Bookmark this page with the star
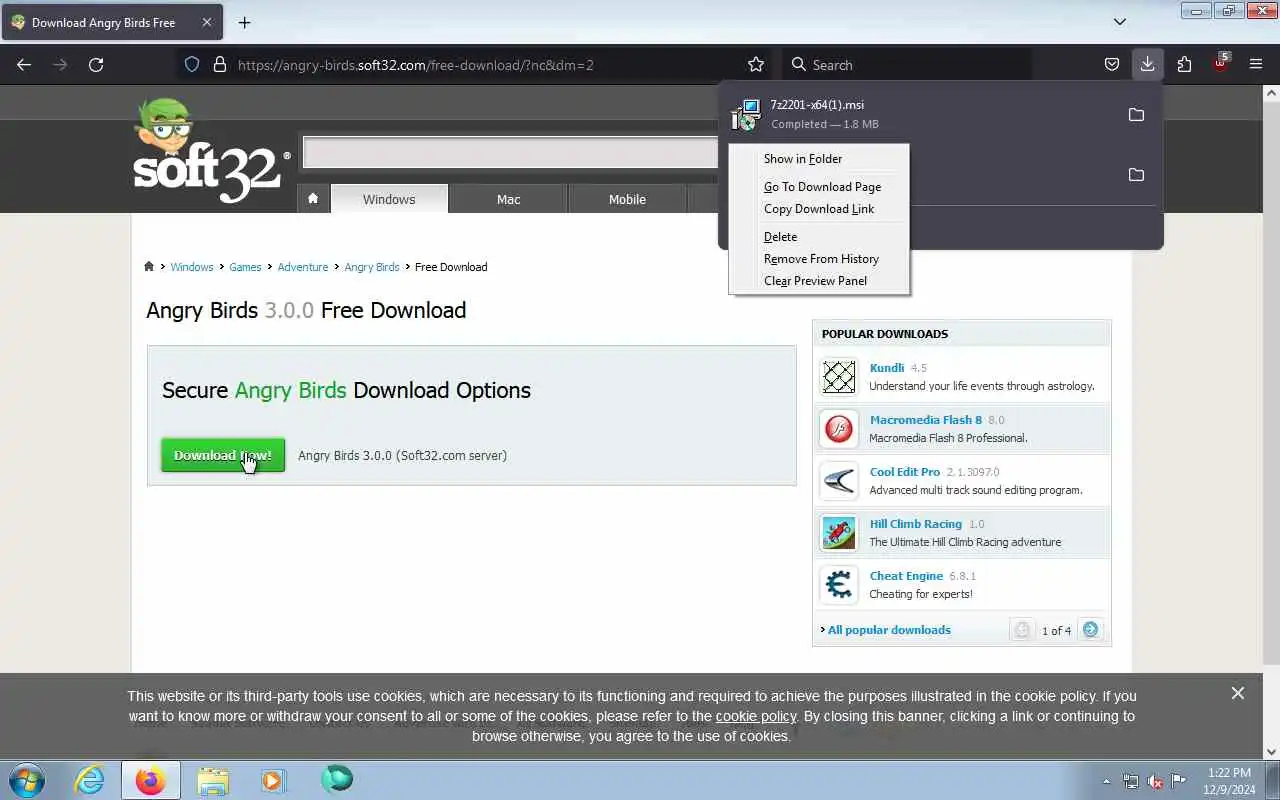Image resolution: width=1280 pixels, height=800 pixels. 756,65
